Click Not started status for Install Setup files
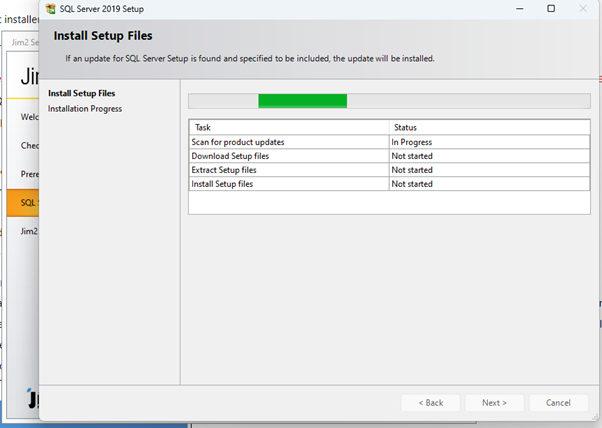Image resolution: width=602 pixels, height=428 pixels. click(x=490, y=184)
